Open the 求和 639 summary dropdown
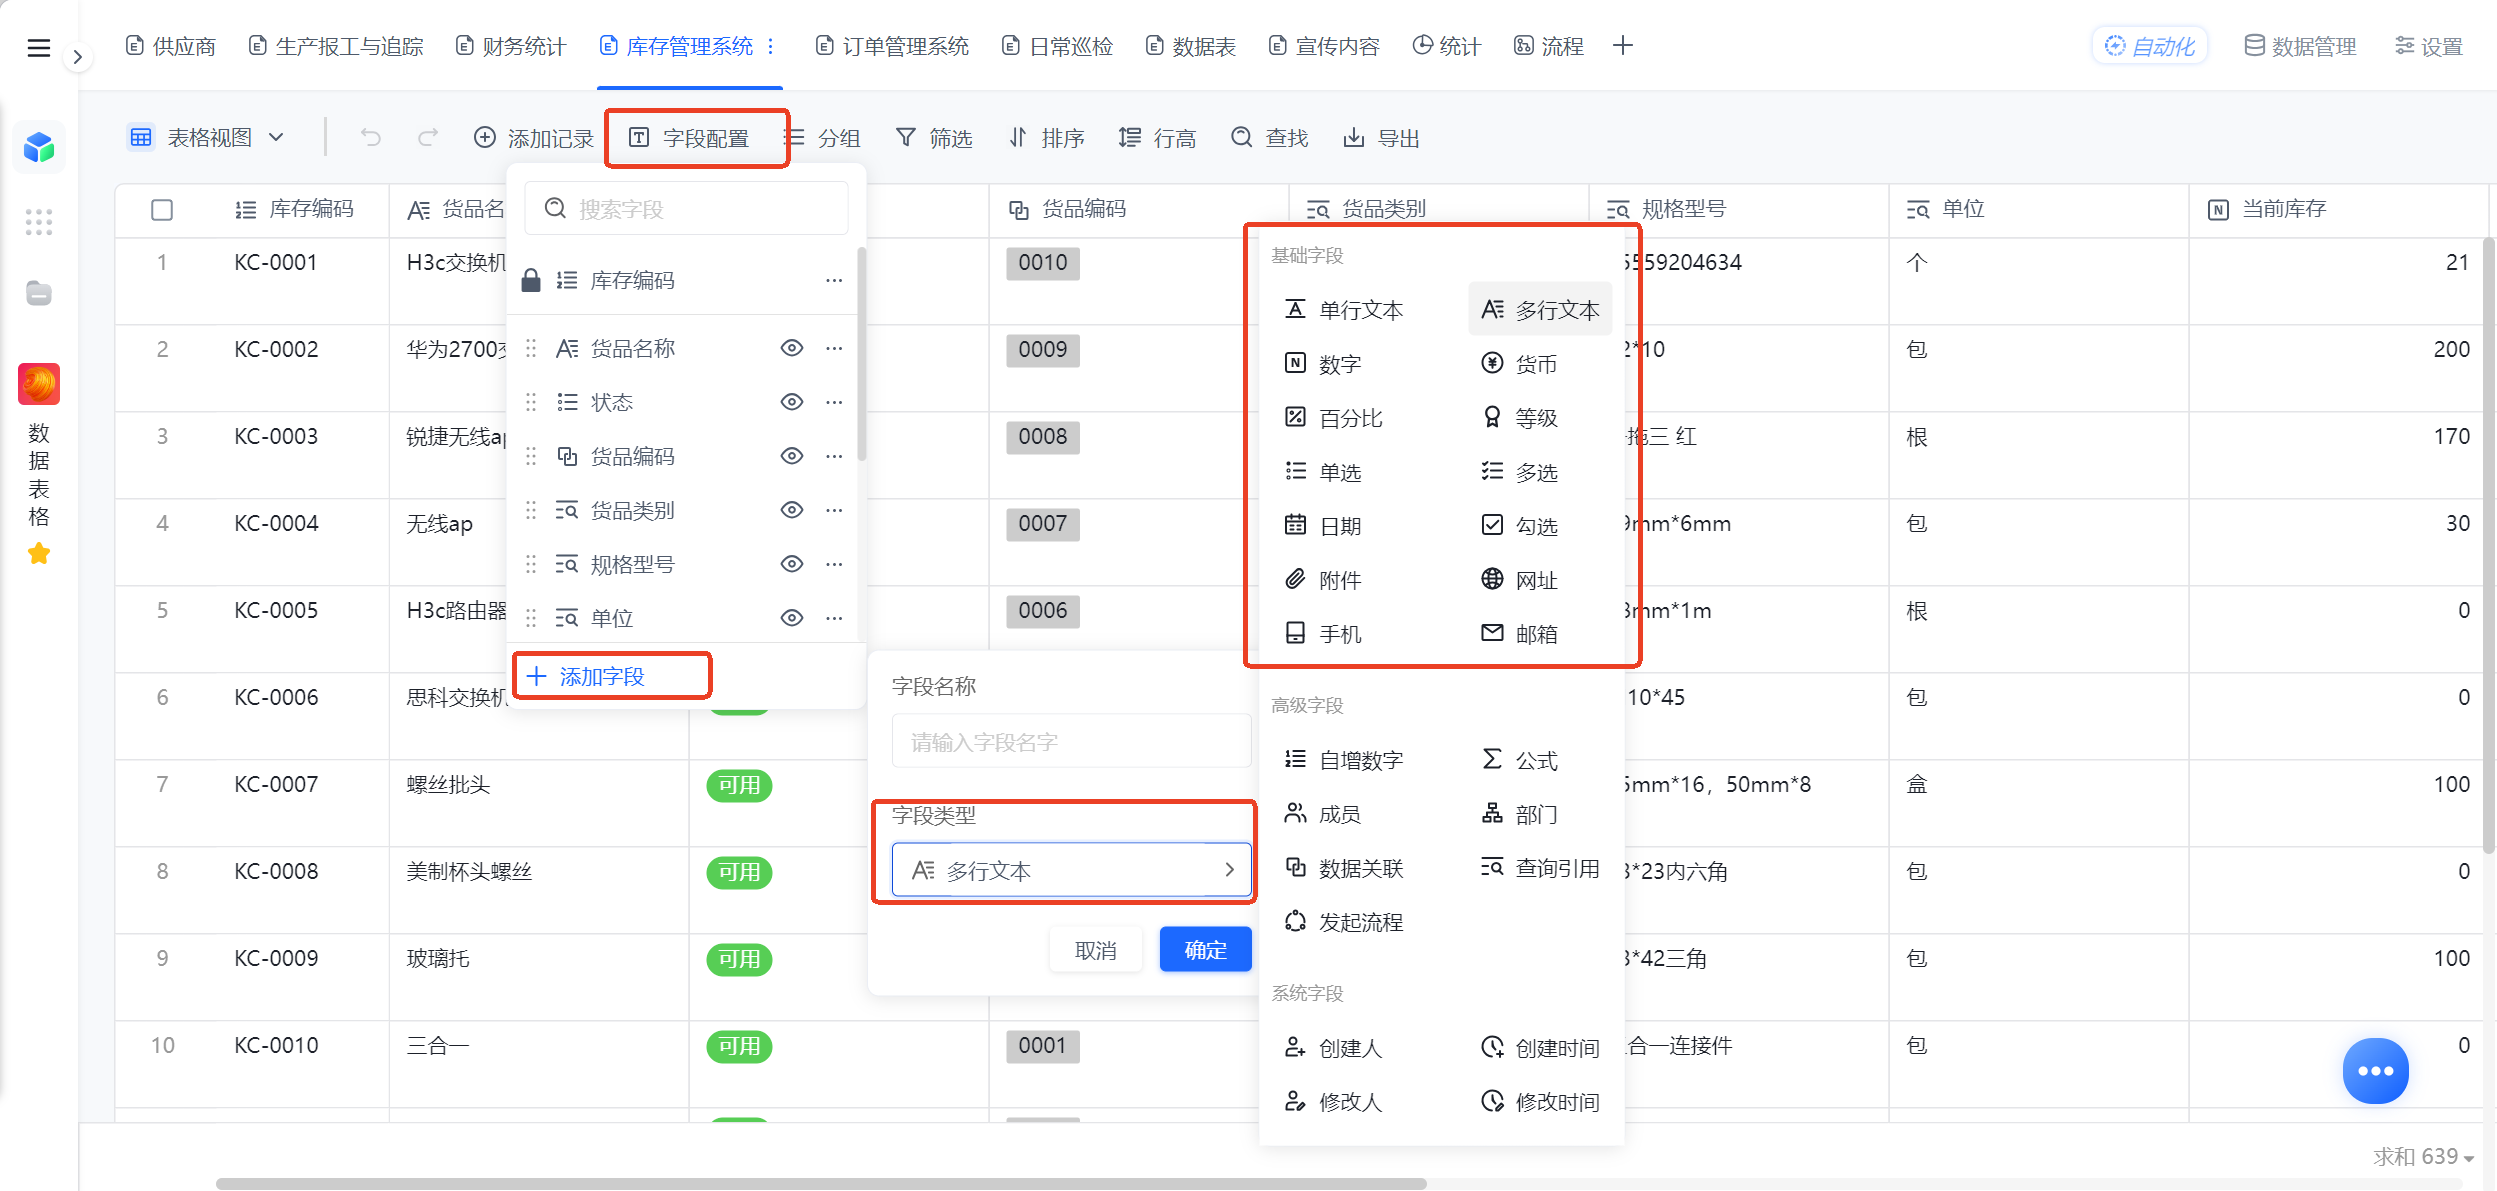2497x1191 pixels. pos(2424,1157)
